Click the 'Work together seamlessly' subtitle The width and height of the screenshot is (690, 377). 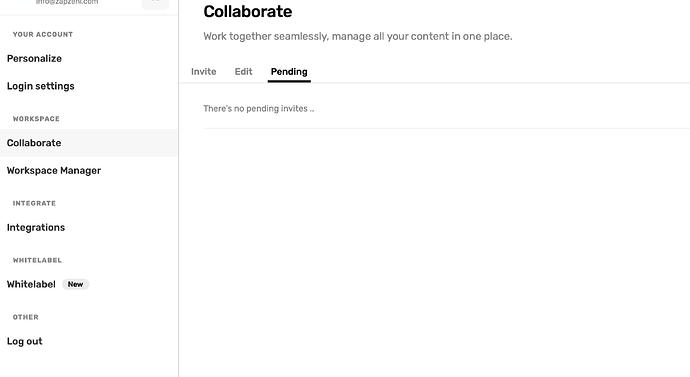point(358,36)
